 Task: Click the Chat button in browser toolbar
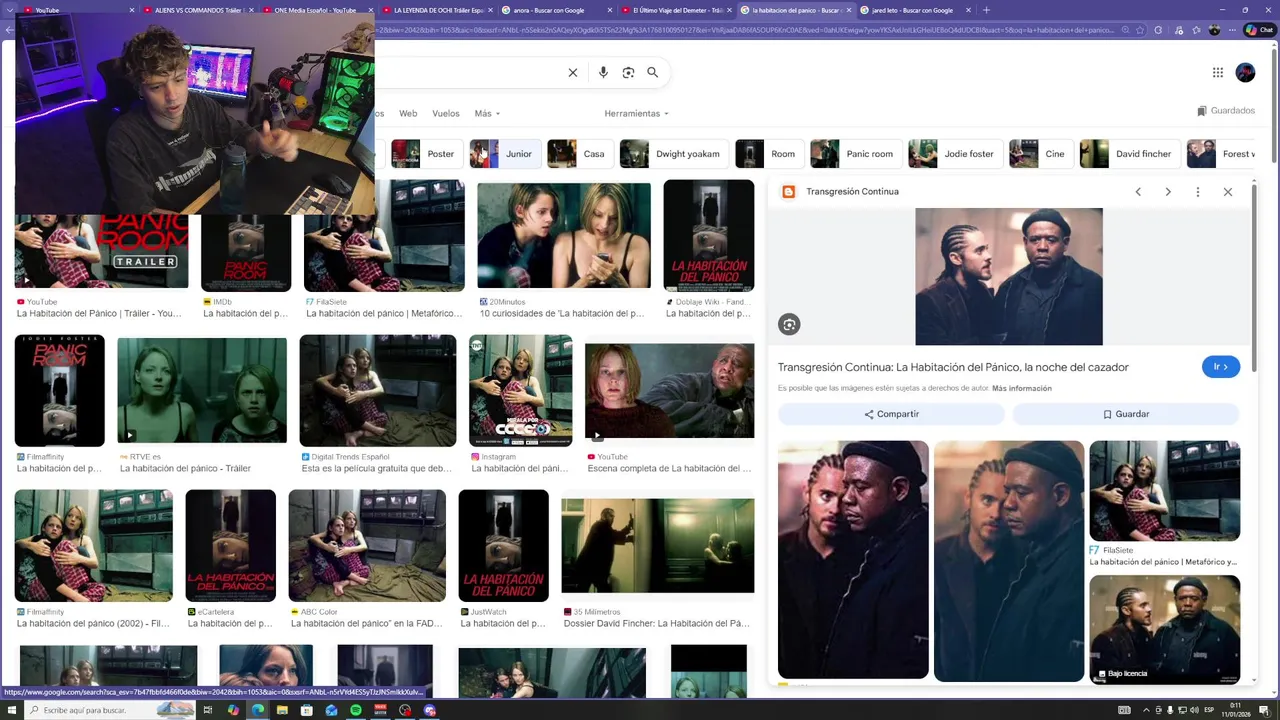coord(1259,30)
